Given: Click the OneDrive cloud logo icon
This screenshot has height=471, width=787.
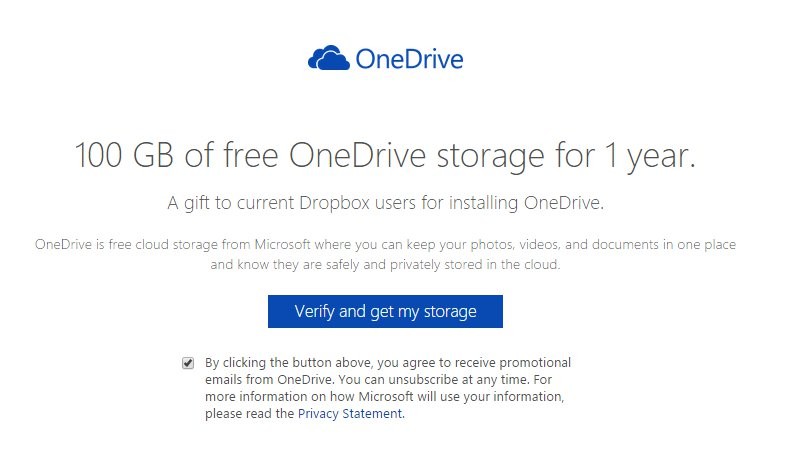Looking at the screenshot, I should tap(329, 59).
